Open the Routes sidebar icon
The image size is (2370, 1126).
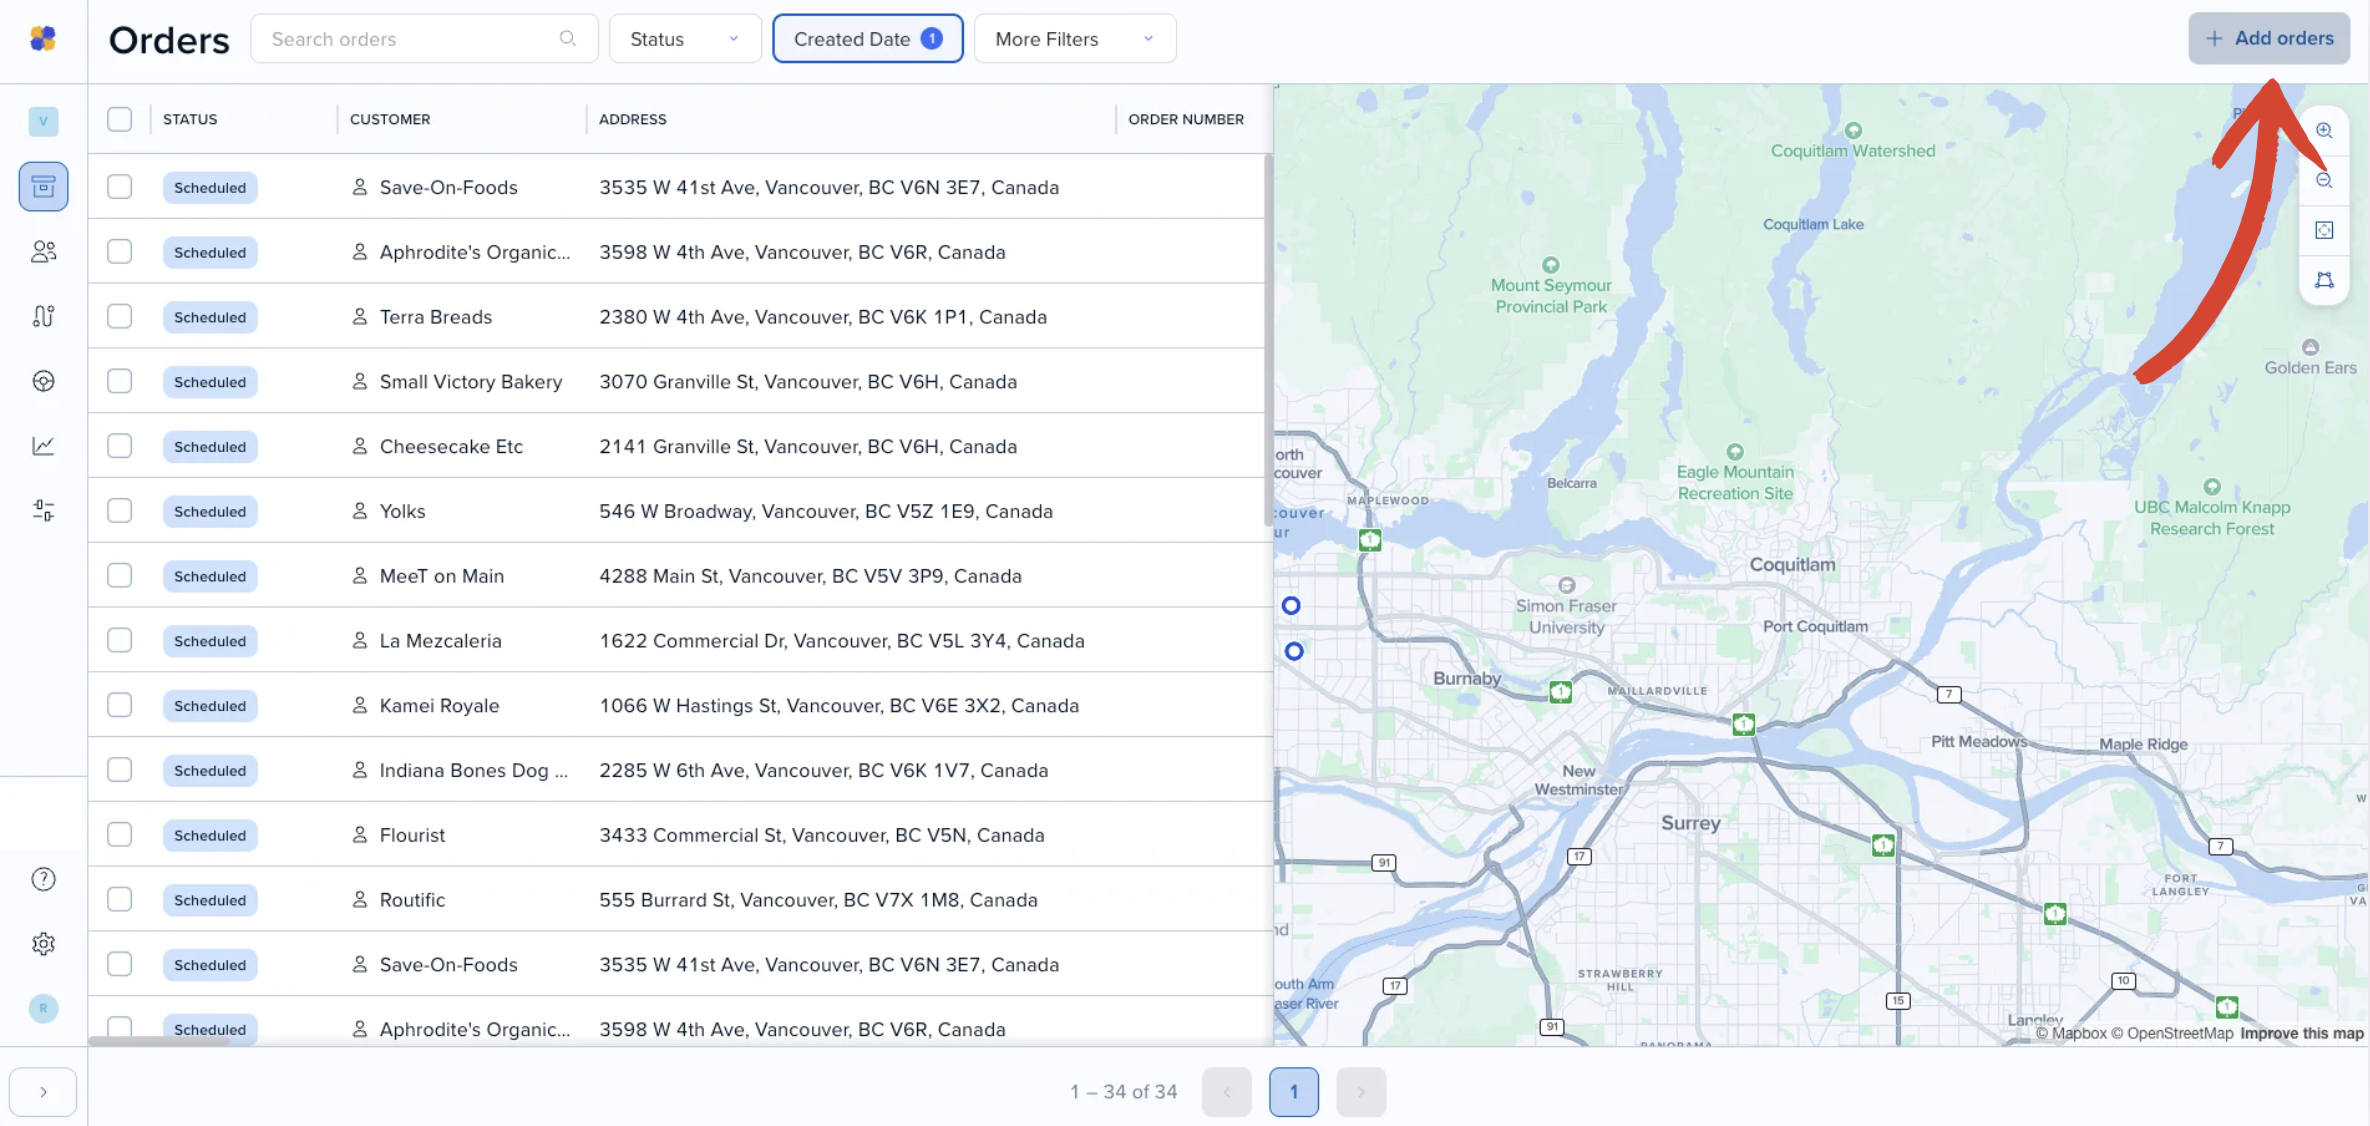(x=43, y=316)
